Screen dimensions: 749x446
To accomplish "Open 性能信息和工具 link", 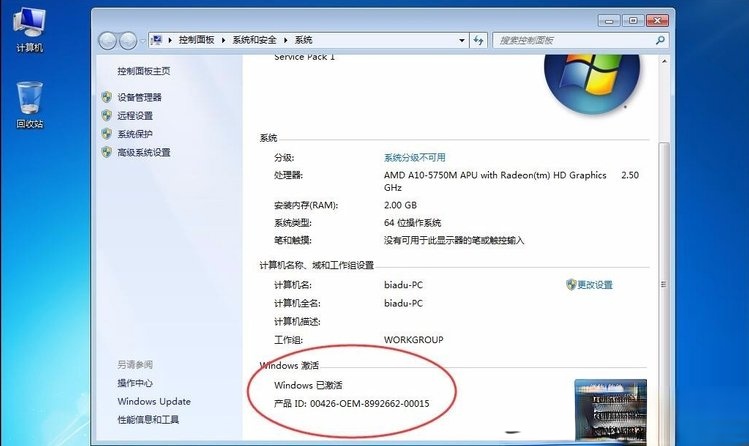I will 148,420.
